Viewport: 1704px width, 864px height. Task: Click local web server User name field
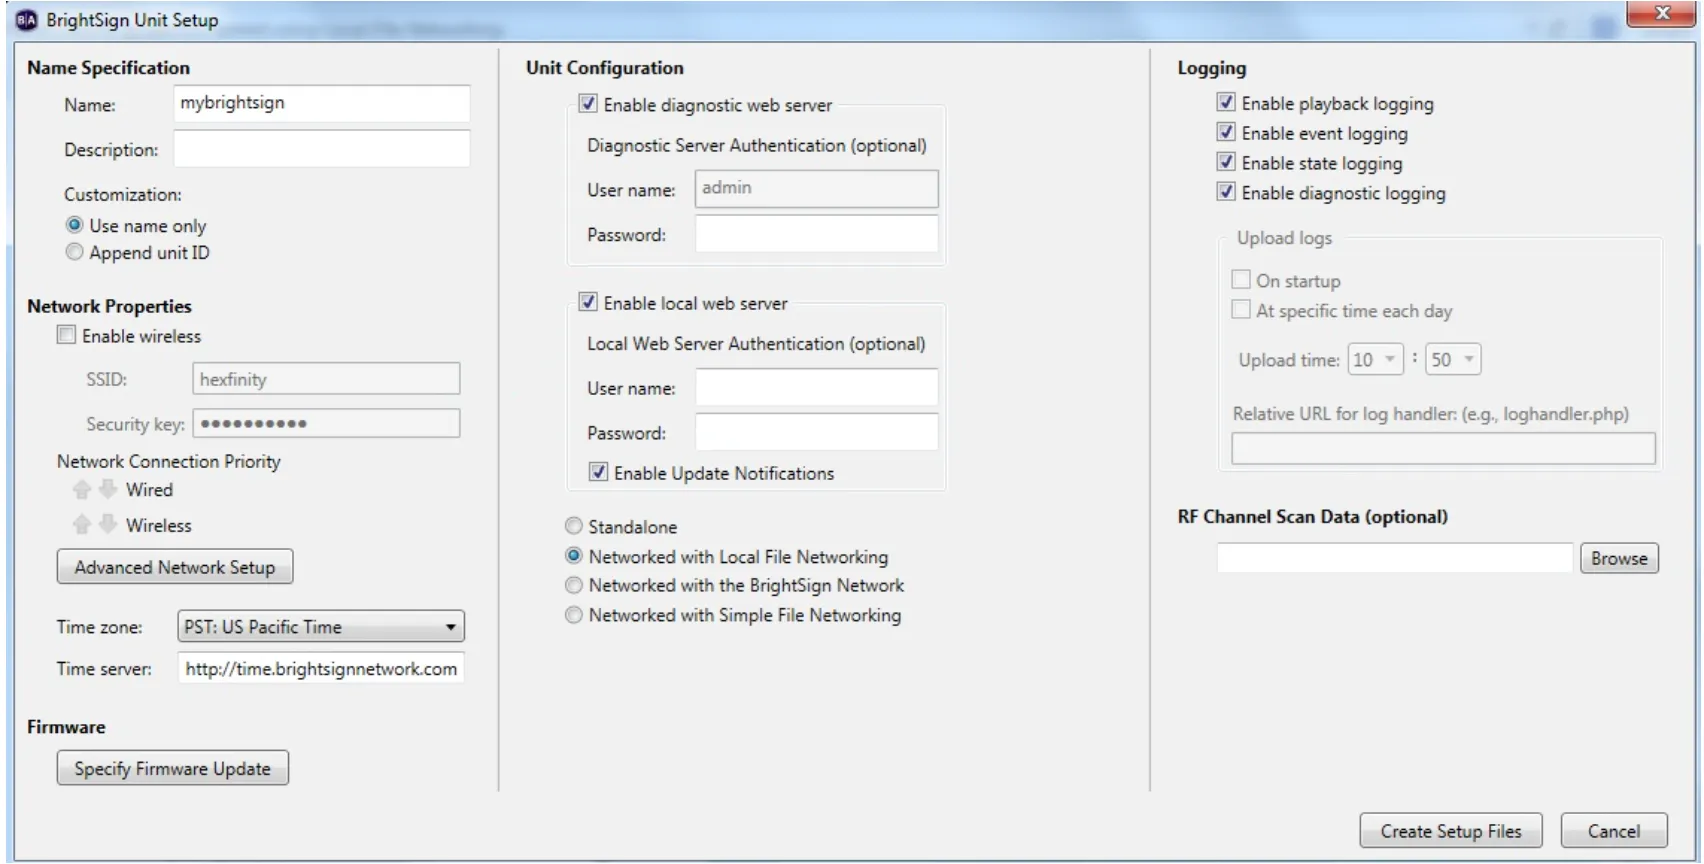pos(817,388)
